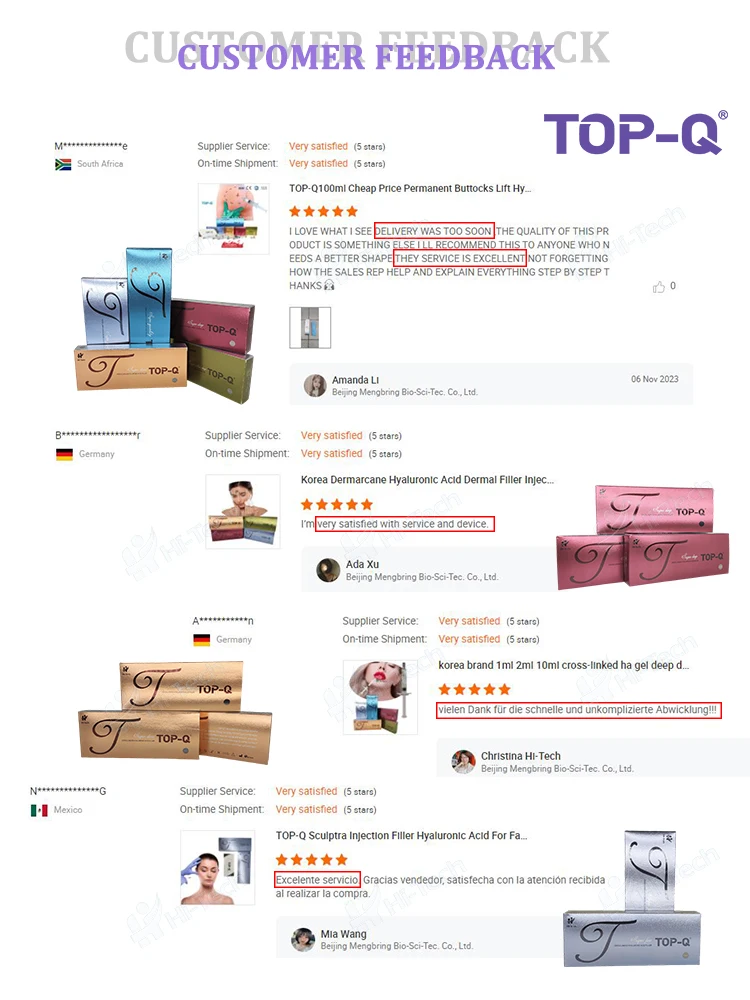Click the thumbs-up like icon
The height and width of the screenshot is (1000, 750).
tap(658, 287)
